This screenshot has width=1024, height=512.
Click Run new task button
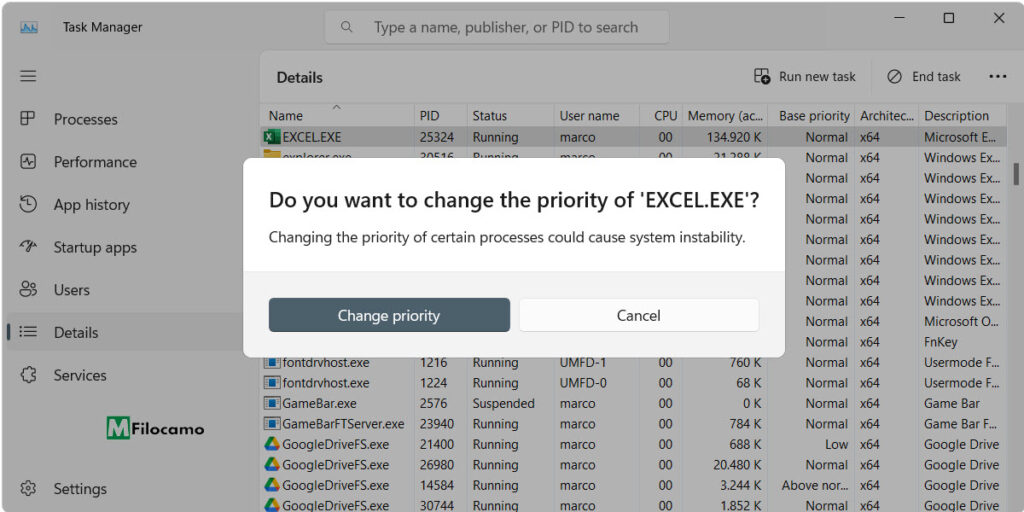coord(805,77)
